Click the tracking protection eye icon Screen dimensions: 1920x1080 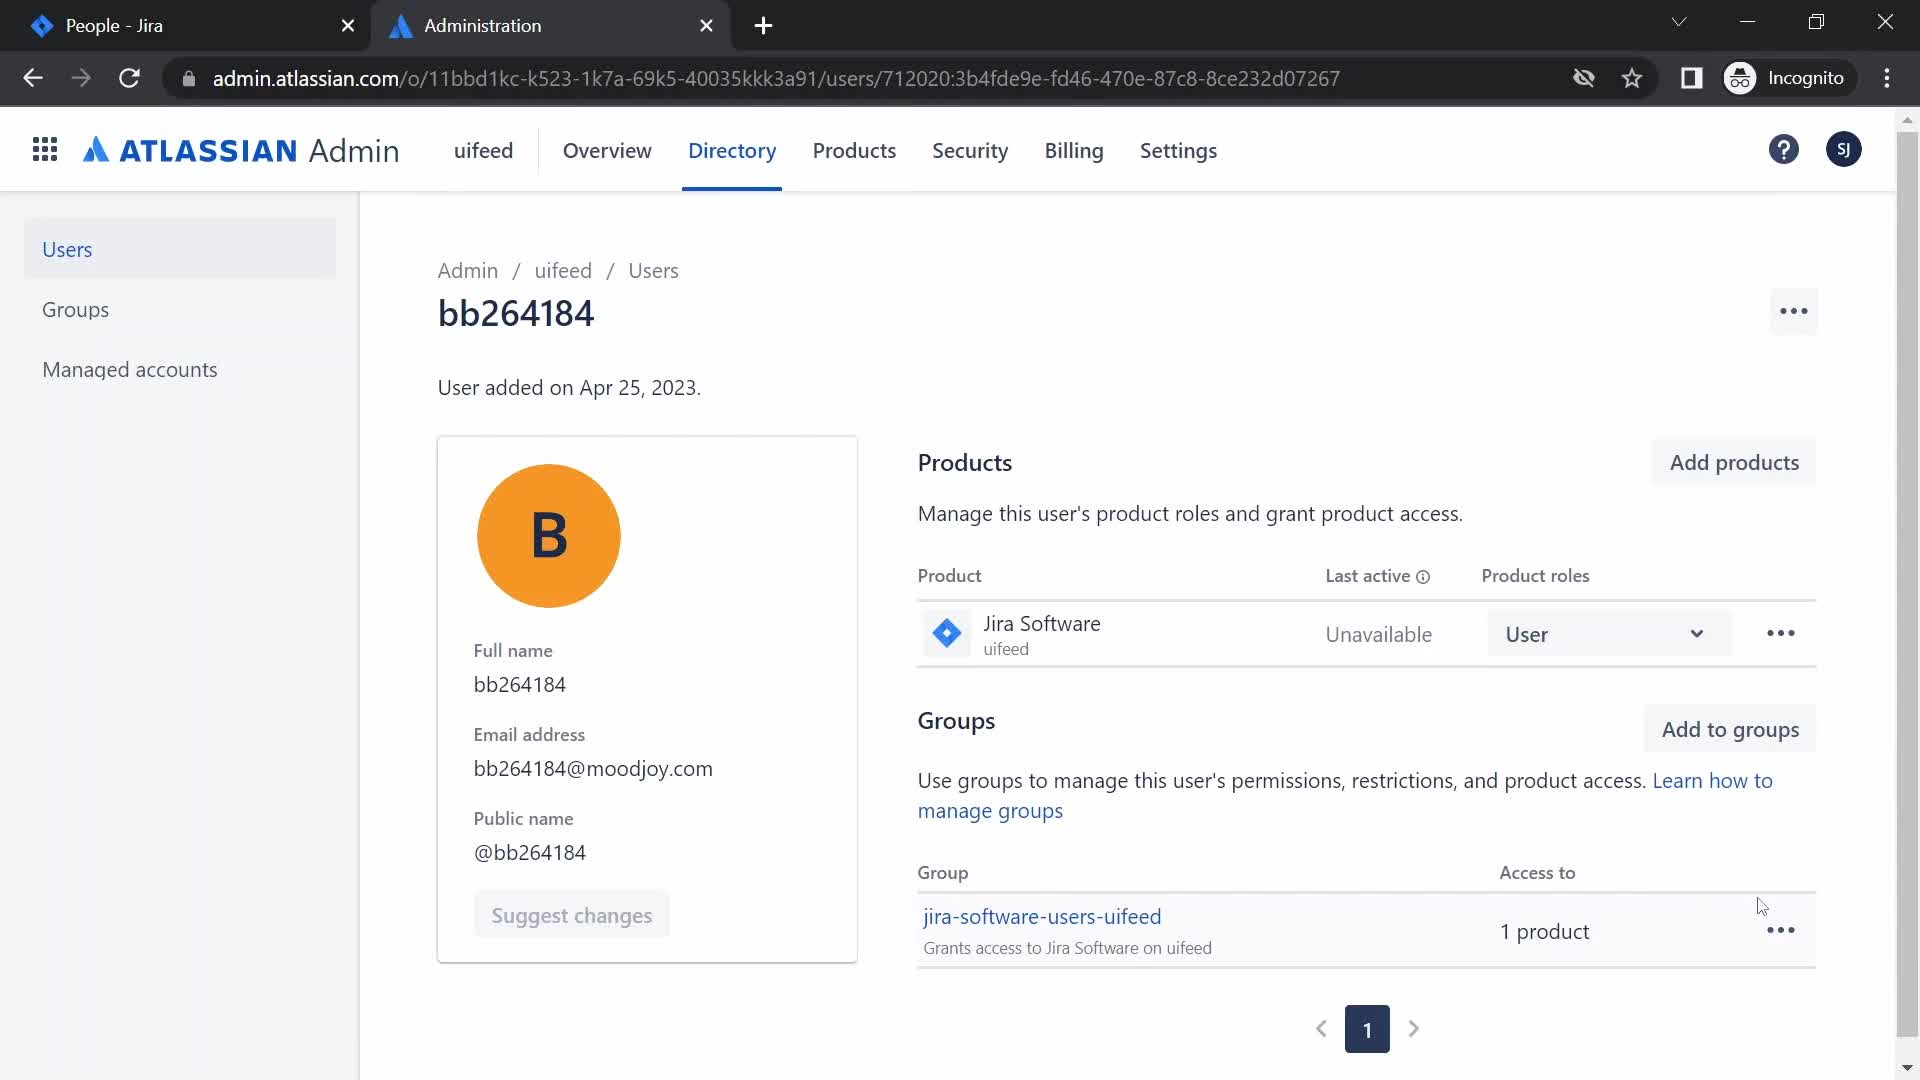[x=1583, y=78]
